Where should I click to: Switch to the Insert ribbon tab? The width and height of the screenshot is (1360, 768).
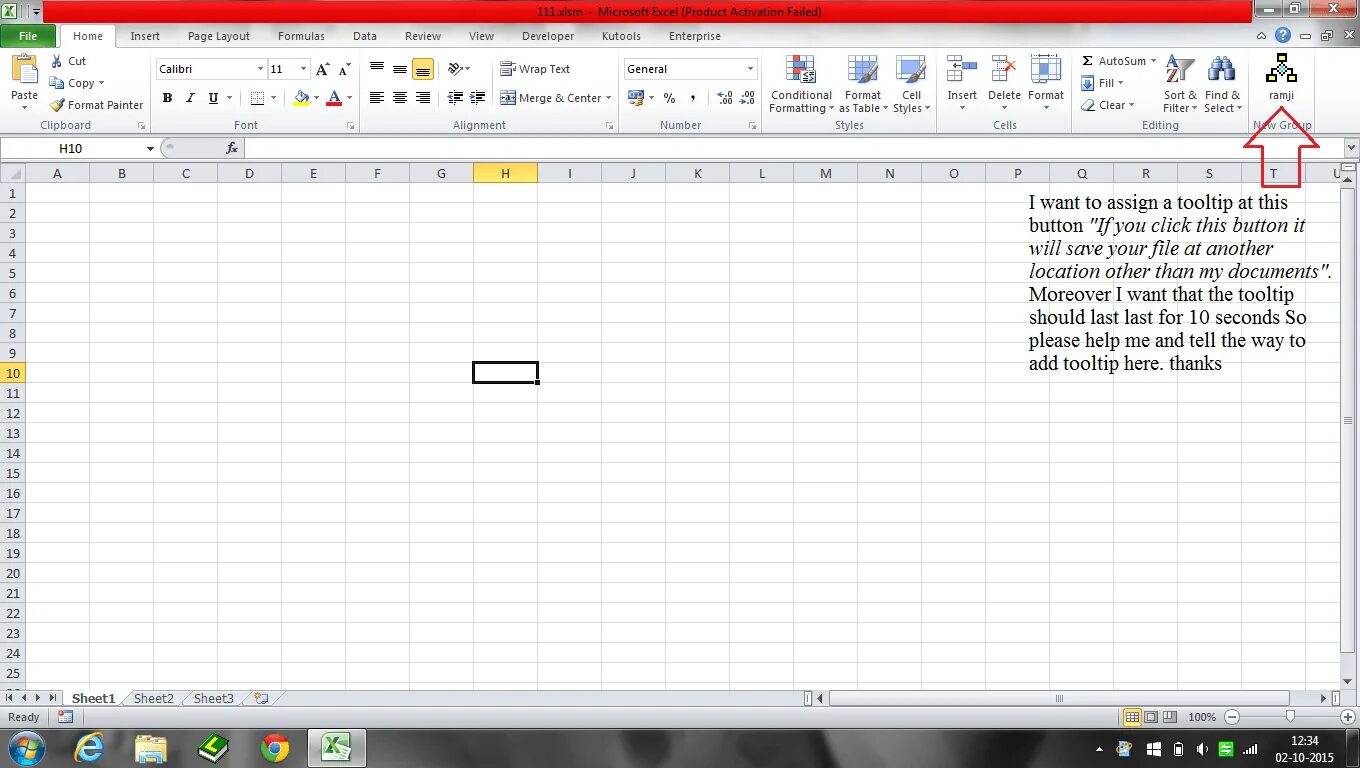click(x=145, y=36)
